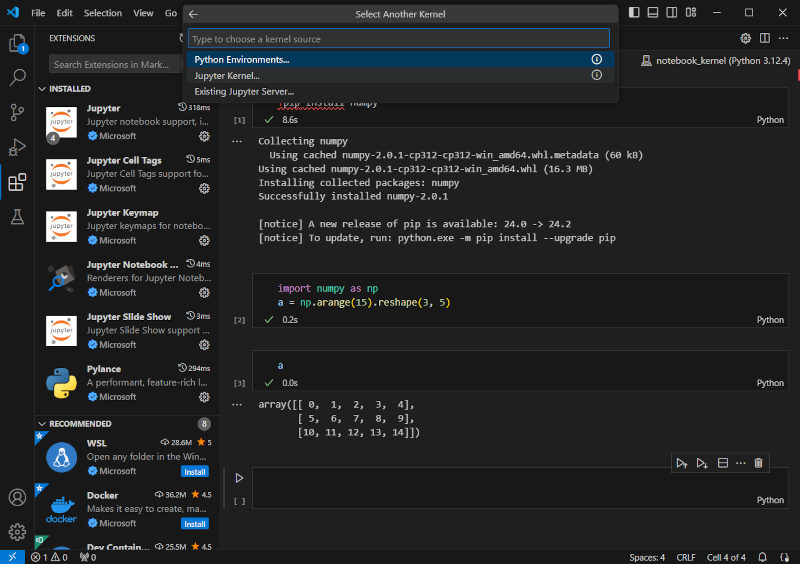Open manage gear for Jupyter extension
800x564 pixels.
(204, 136)
